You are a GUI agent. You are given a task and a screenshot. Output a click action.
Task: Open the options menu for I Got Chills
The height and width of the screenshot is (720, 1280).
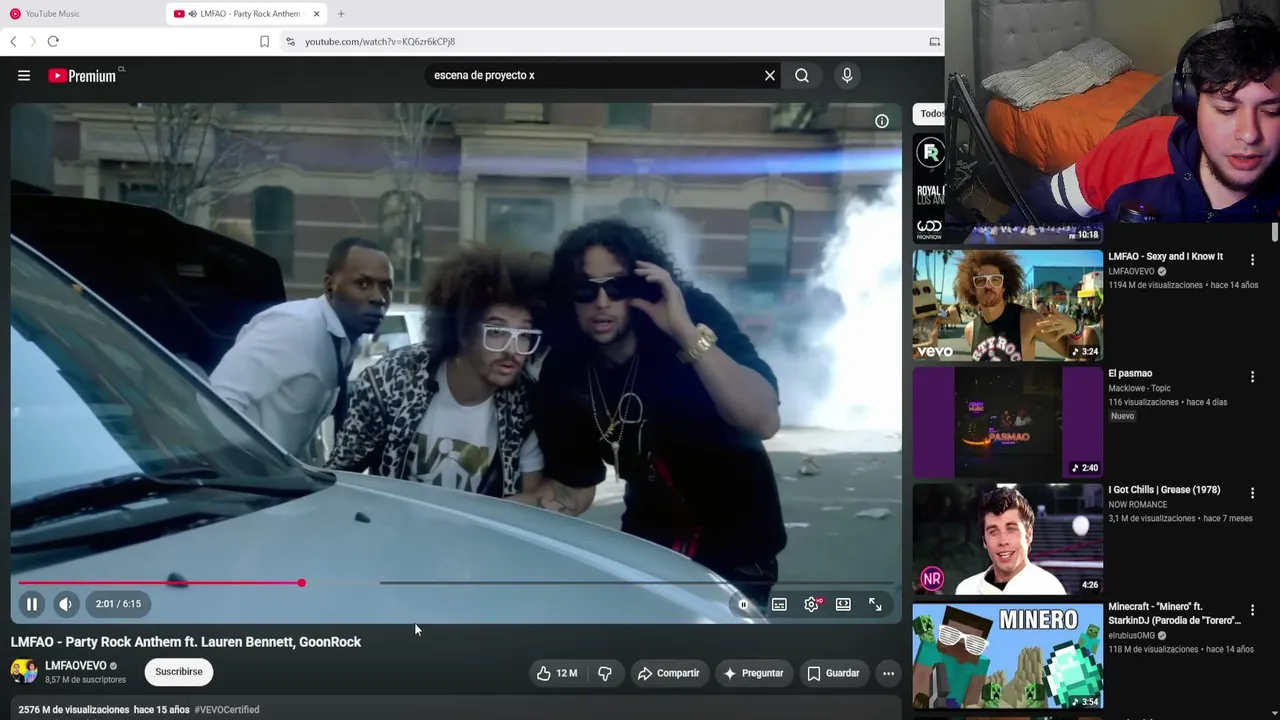click(1252, 493)
